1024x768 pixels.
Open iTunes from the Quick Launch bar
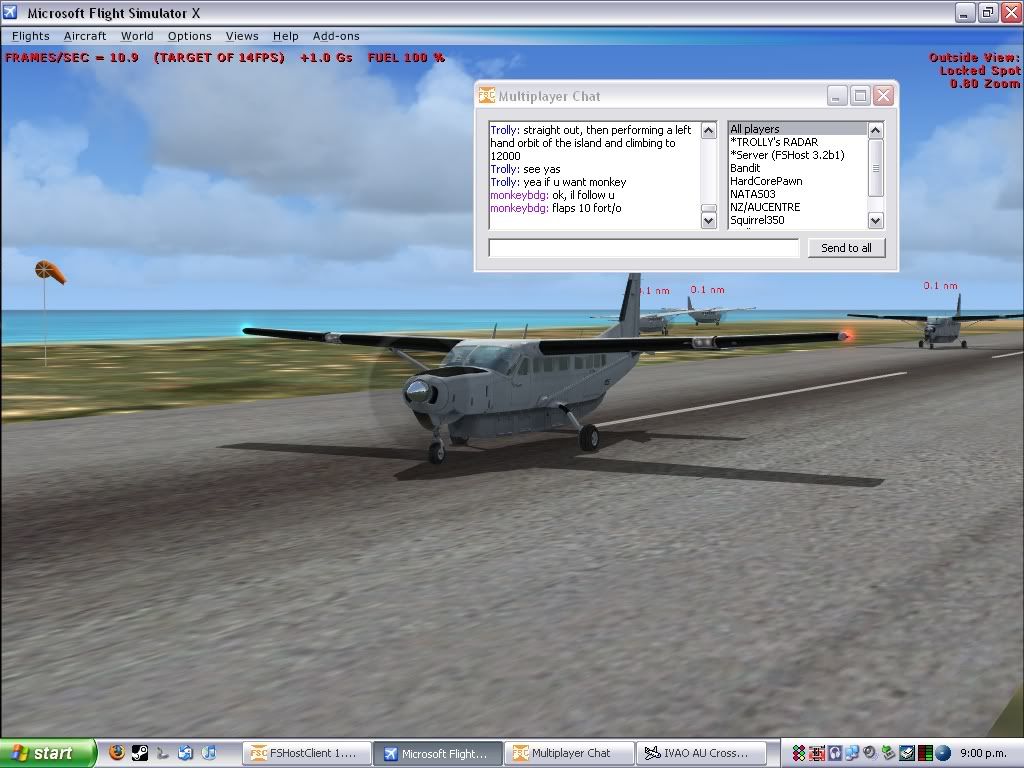208,752
